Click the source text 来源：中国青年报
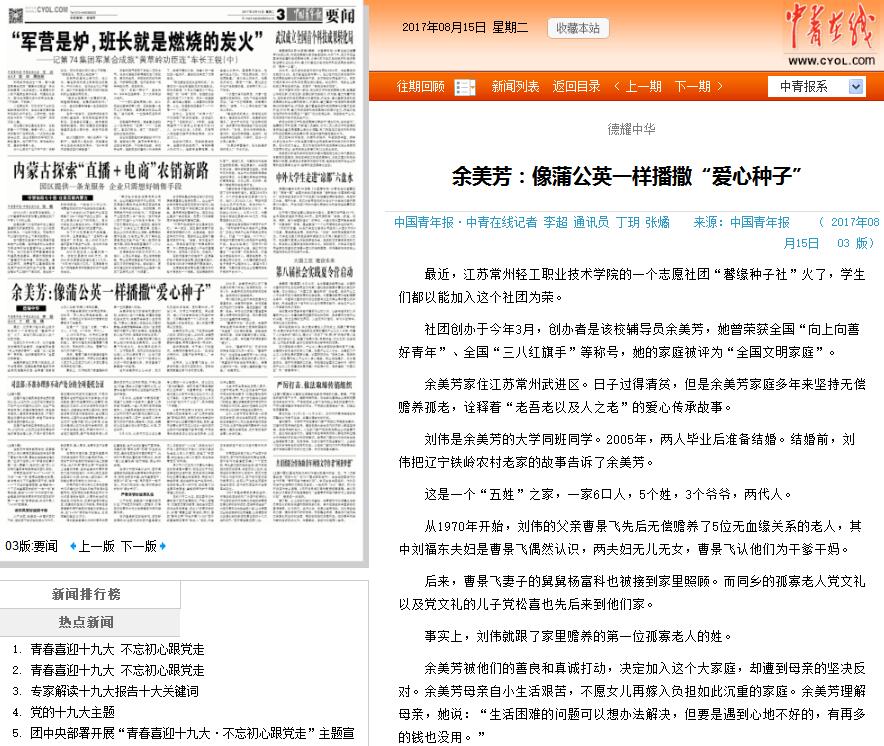Image resolution: width=884 pixels, height=746 pixels. click(741, 222)
